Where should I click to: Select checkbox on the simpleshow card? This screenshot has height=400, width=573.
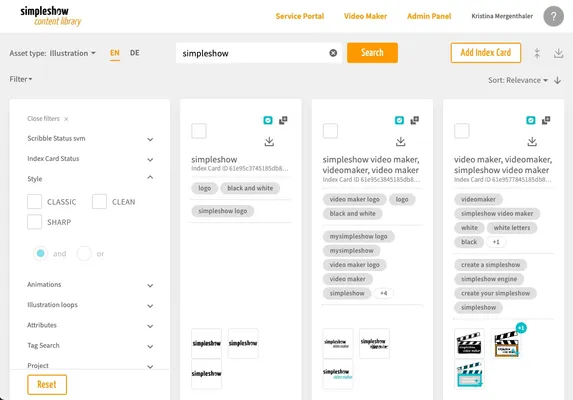199,131
